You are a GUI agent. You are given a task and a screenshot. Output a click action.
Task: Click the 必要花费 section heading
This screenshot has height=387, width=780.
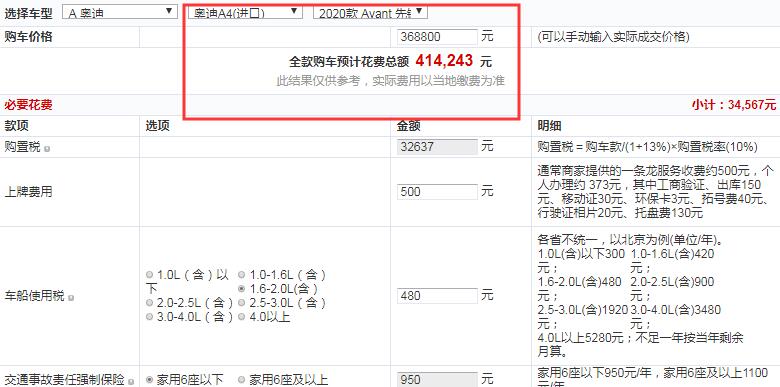[28, 105]
